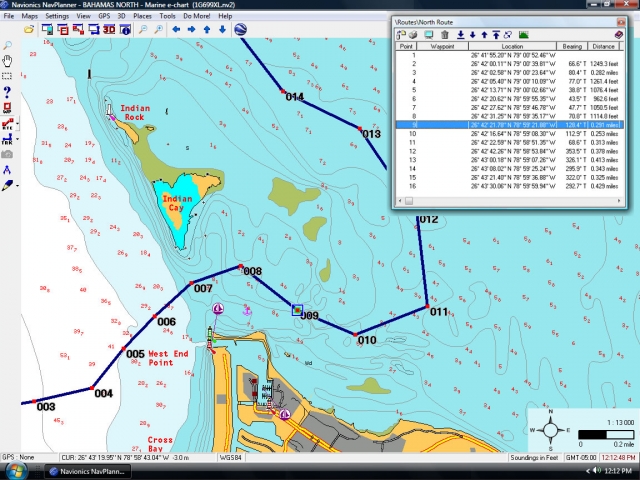Expand the route tool dropdown arrow
The height and width of the screenshot is (480, 640).
(17, 125)
